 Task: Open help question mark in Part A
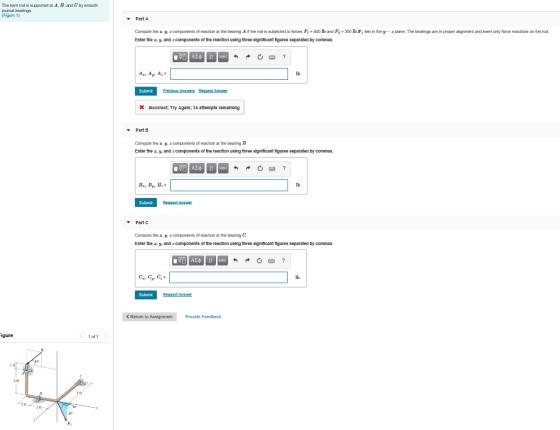click(284, 57)
